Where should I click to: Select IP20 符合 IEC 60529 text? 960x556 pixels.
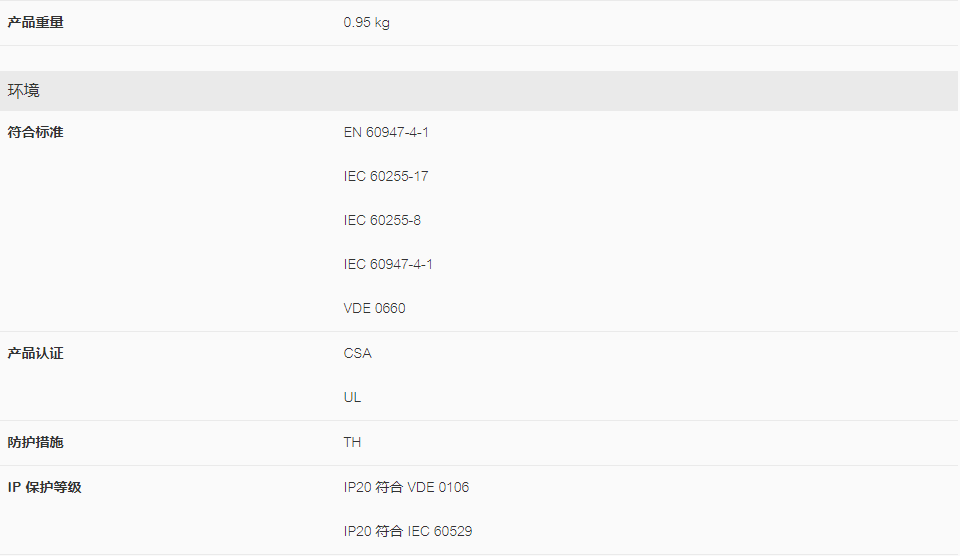[408, 532]
